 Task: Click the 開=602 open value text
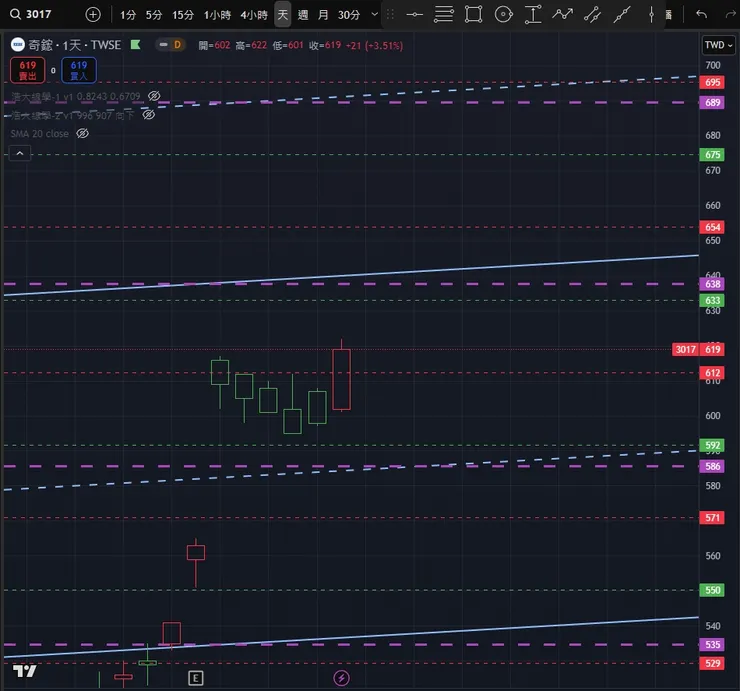[214, 45]
